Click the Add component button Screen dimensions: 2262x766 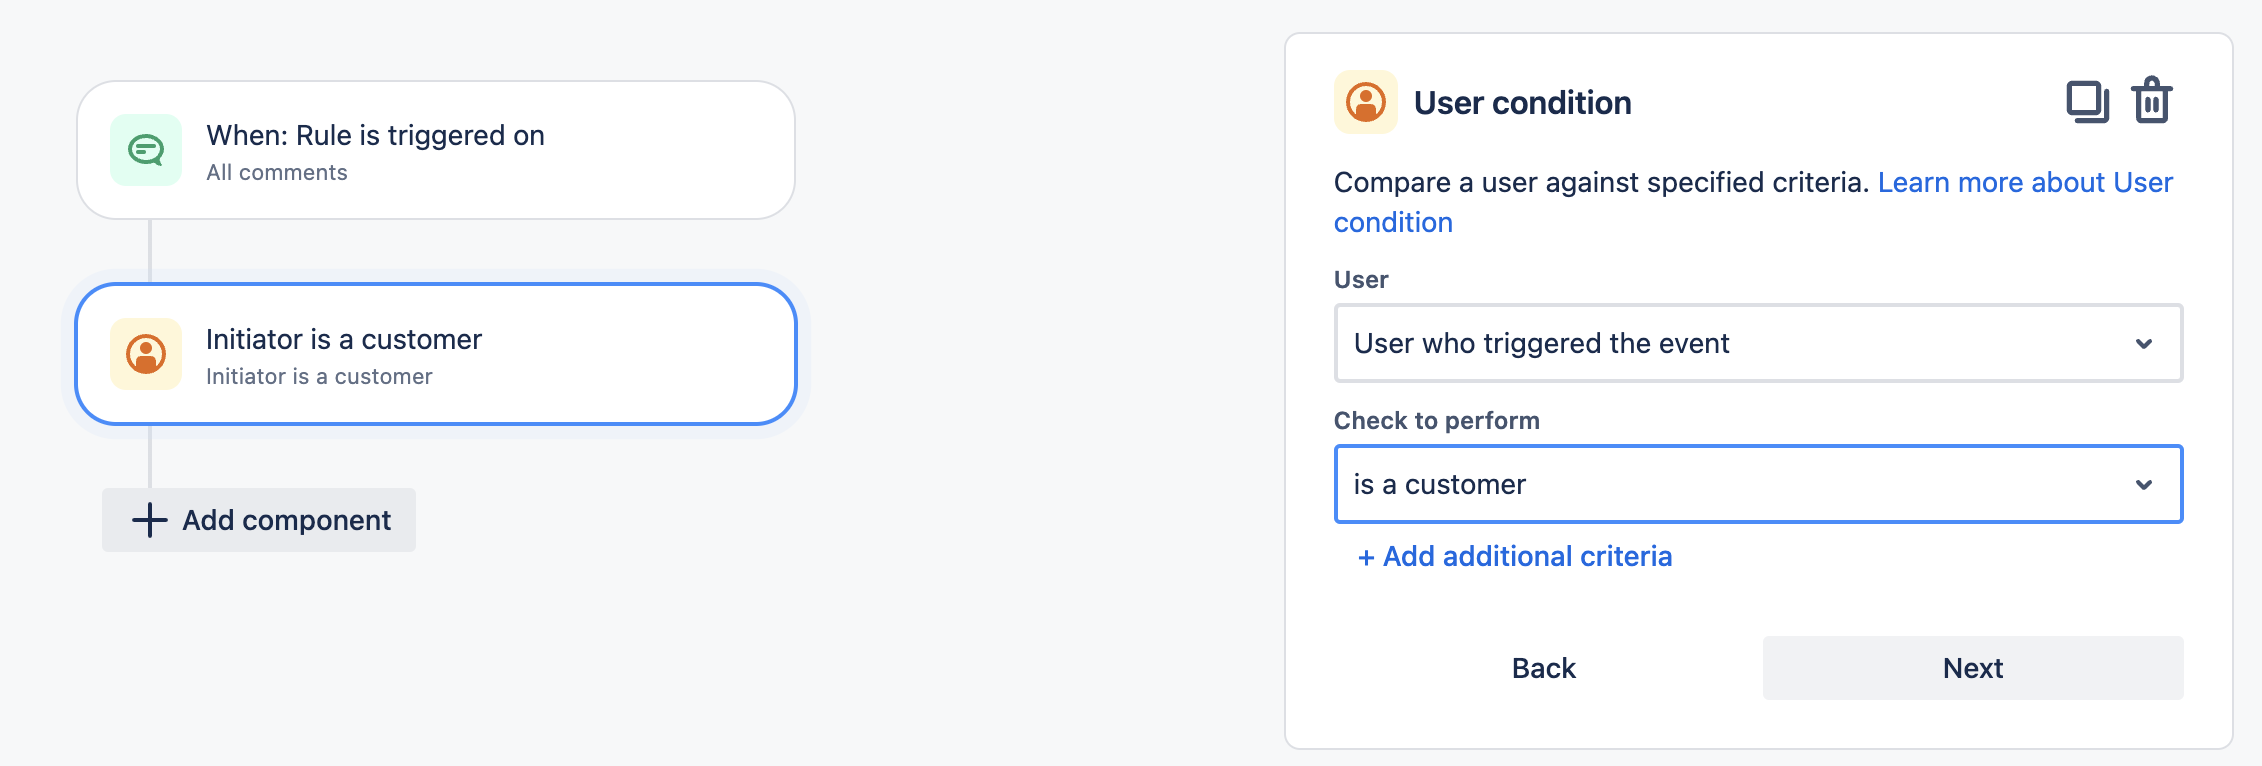258,520
